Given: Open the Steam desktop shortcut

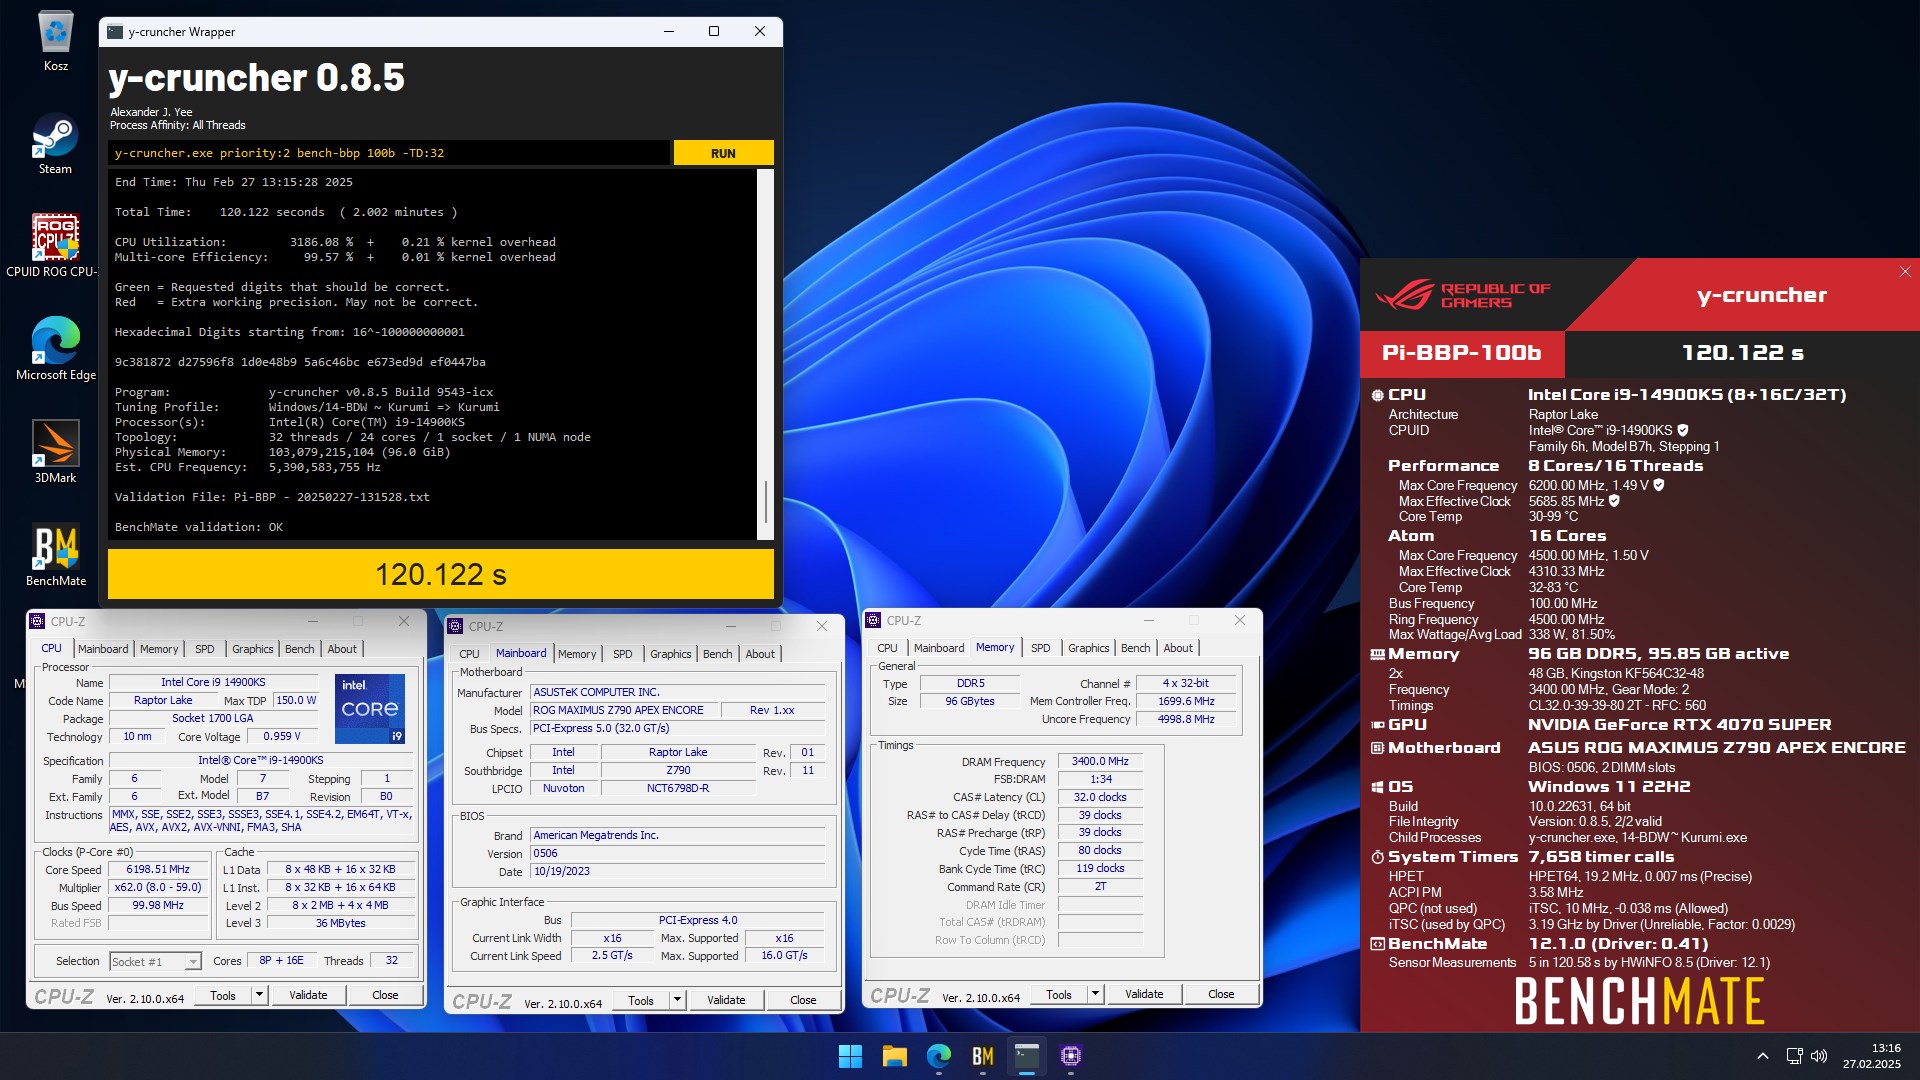Looking at the screenshot, I should tap(55, 143).
